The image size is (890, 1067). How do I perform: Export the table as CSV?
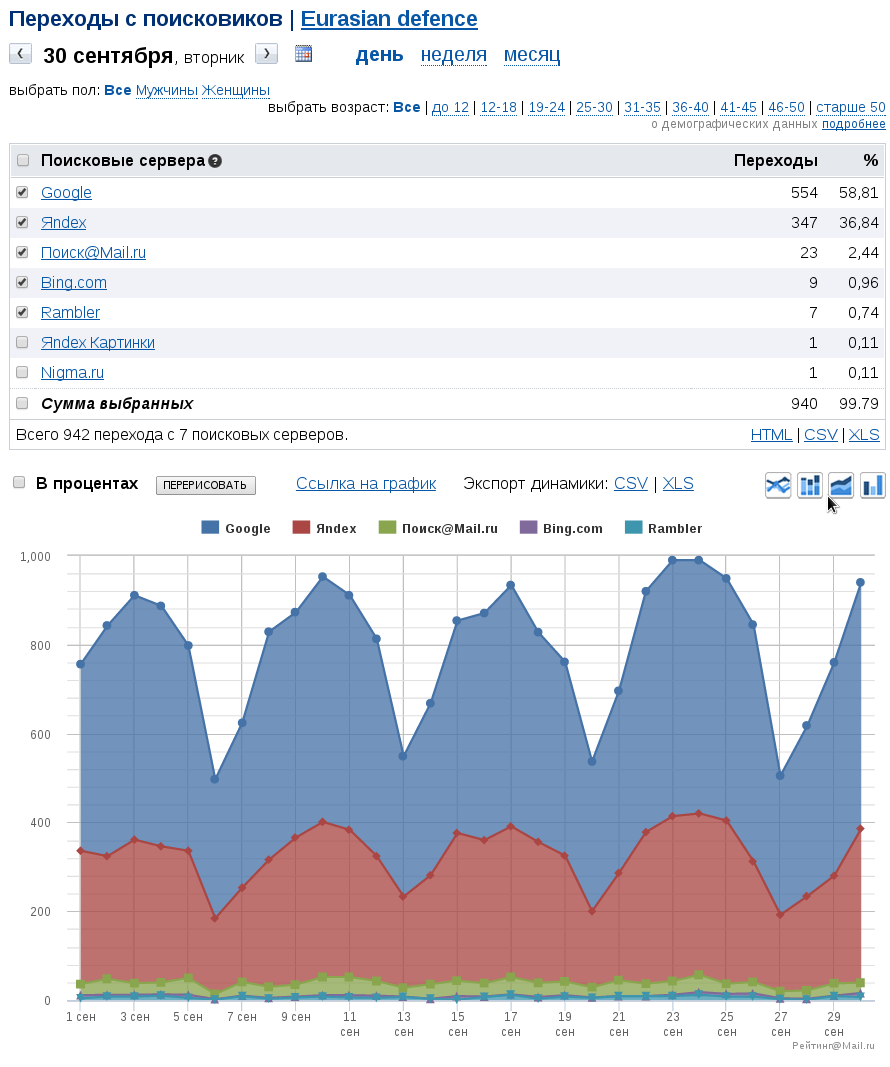(821, 435)
